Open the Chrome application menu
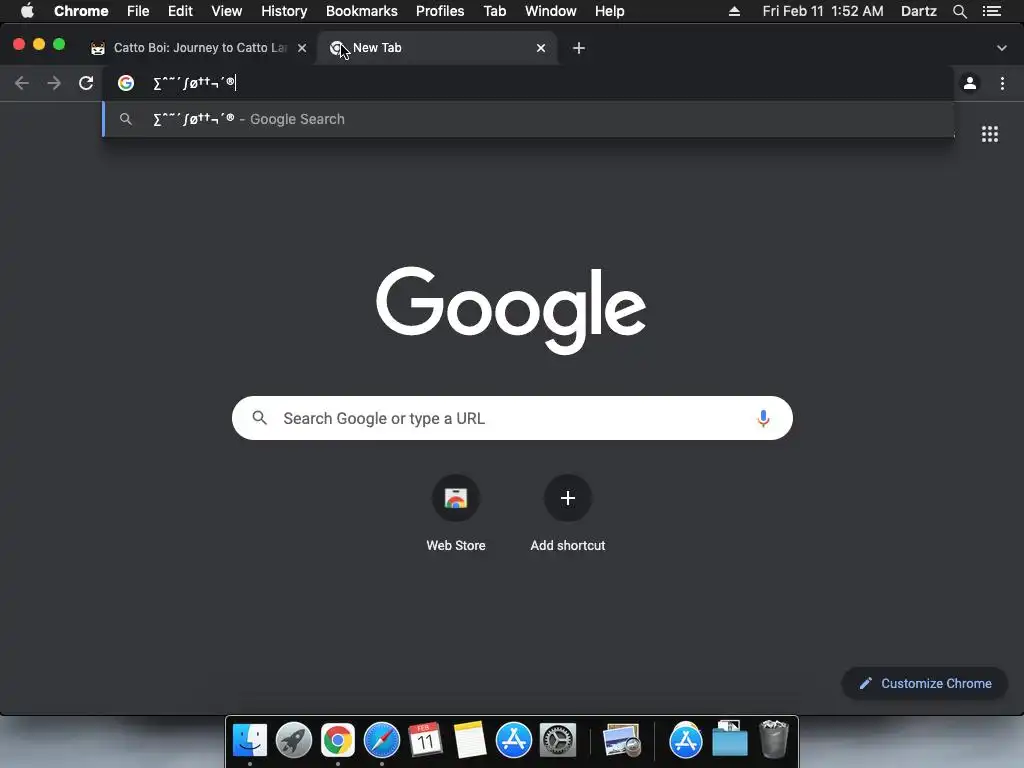This screenshot has width=1024, height=768. tap(81, 11)
